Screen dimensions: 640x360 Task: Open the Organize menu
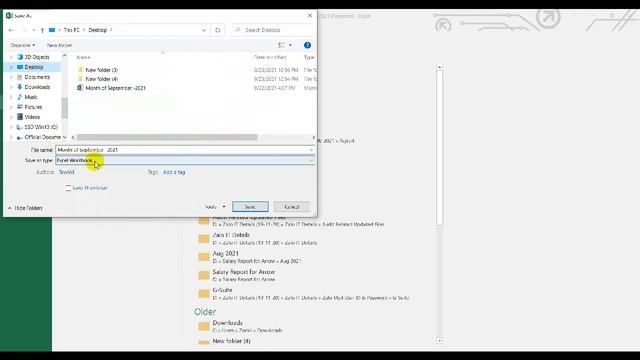point(22,45)
